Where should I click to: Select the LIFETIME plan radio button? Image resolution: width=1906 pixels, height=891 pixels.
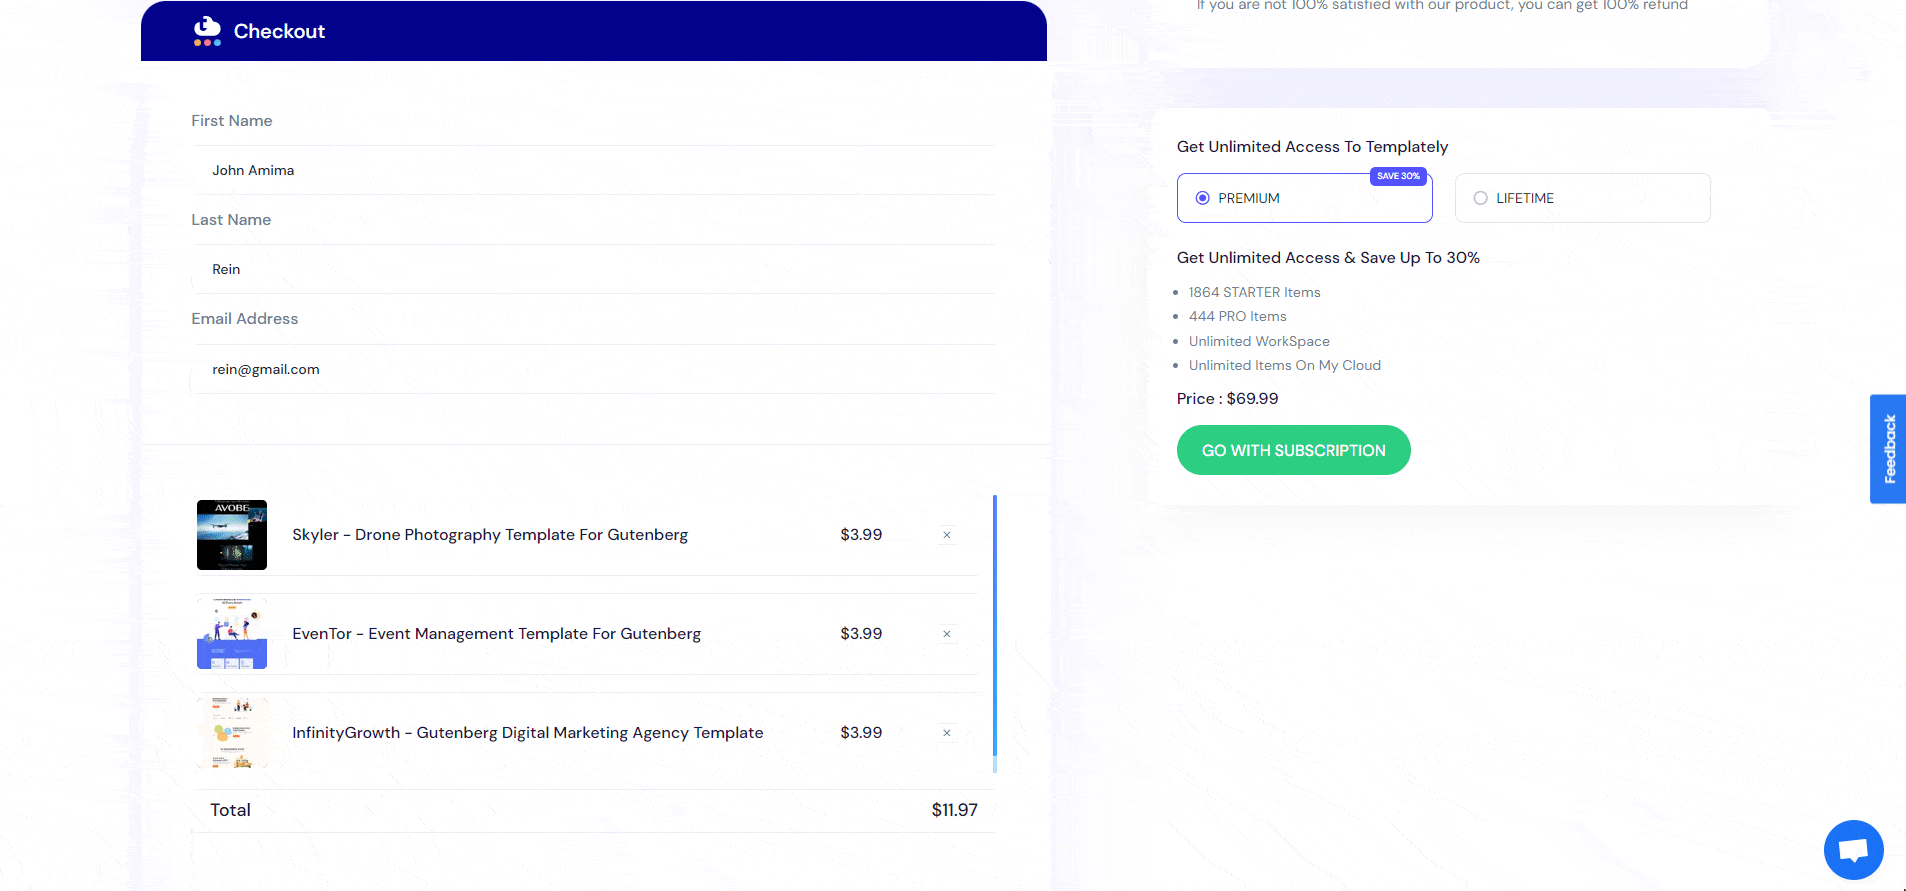point(1481,198)
